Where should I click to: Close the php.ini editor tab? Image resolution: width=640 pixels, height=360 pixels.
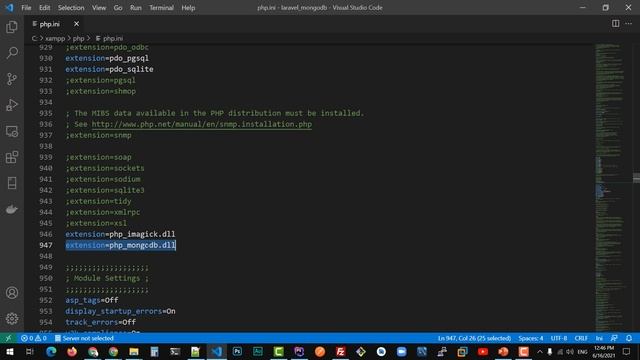(x=76, y=24)
